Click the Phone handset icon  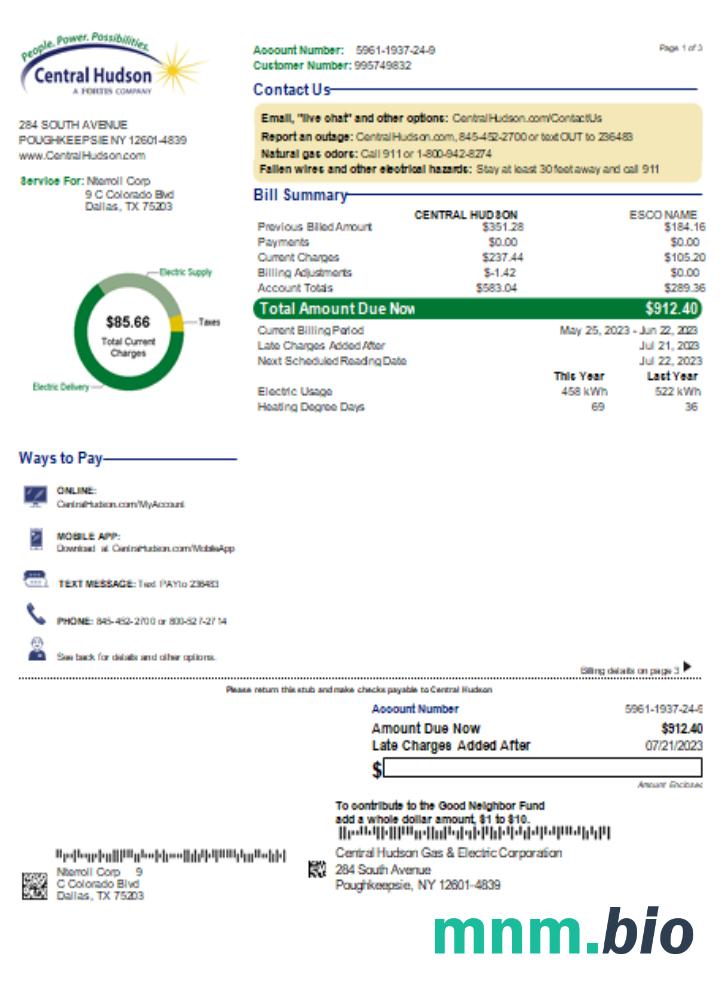36,615
